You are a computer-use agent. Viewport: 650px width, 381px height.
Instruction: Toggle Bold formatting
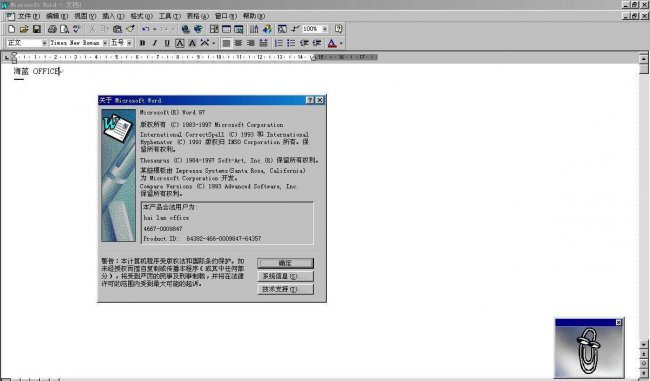[142, 43]
